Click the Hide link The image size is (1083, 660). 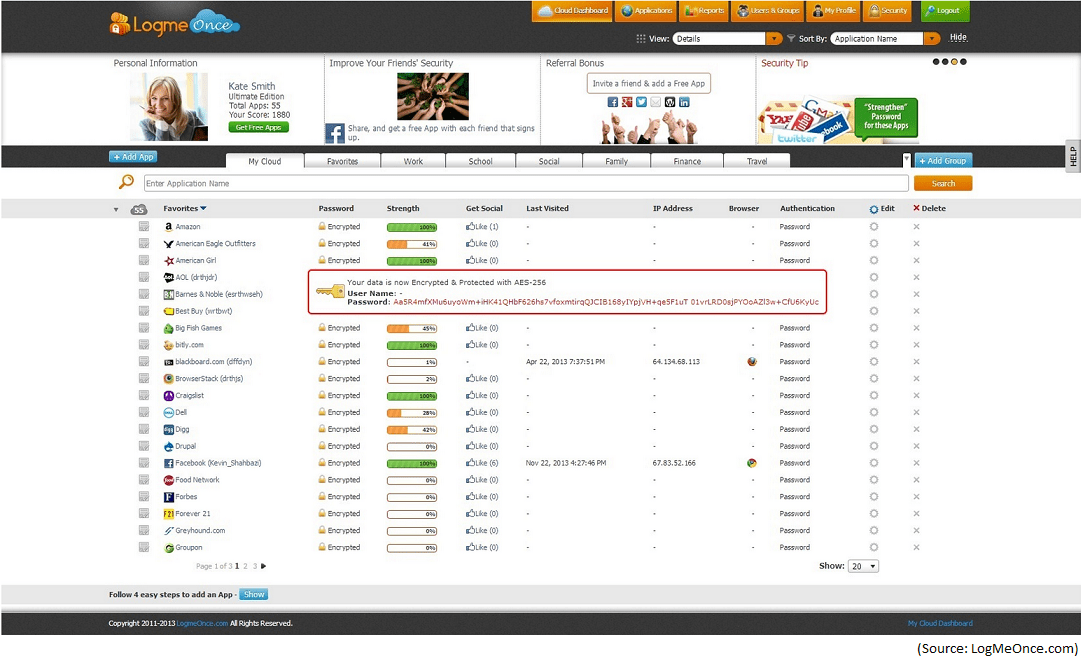click(x=958, y=38)
